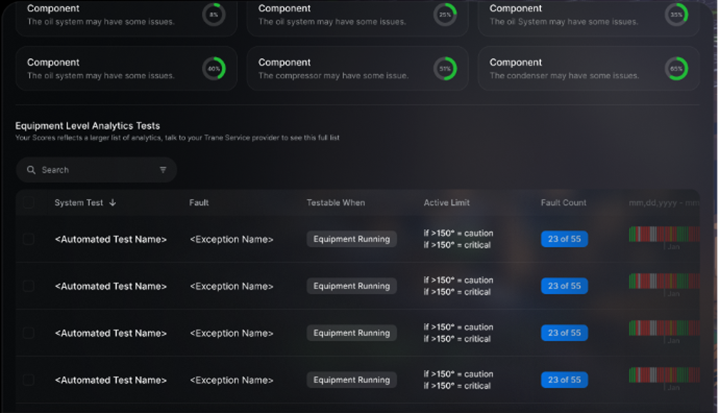Click the compressor 51% progress ring
The height and width of the screenshot is (413, 719).
tap(445, 69)
